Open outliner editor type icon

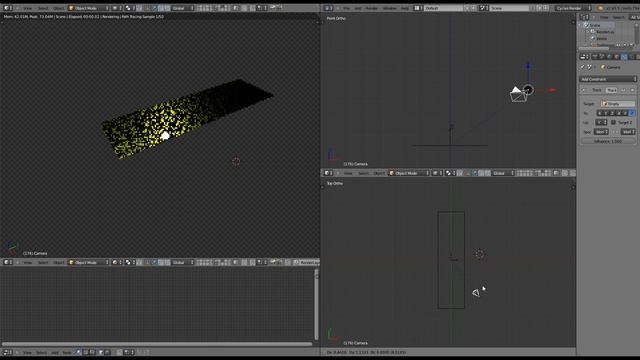584,17
